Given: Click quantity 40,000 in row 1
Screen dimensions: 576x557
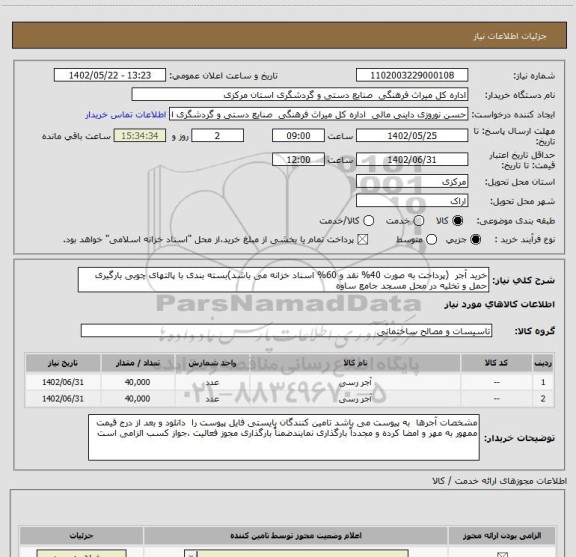Looking at the screenshot, I should pos(137,382).
